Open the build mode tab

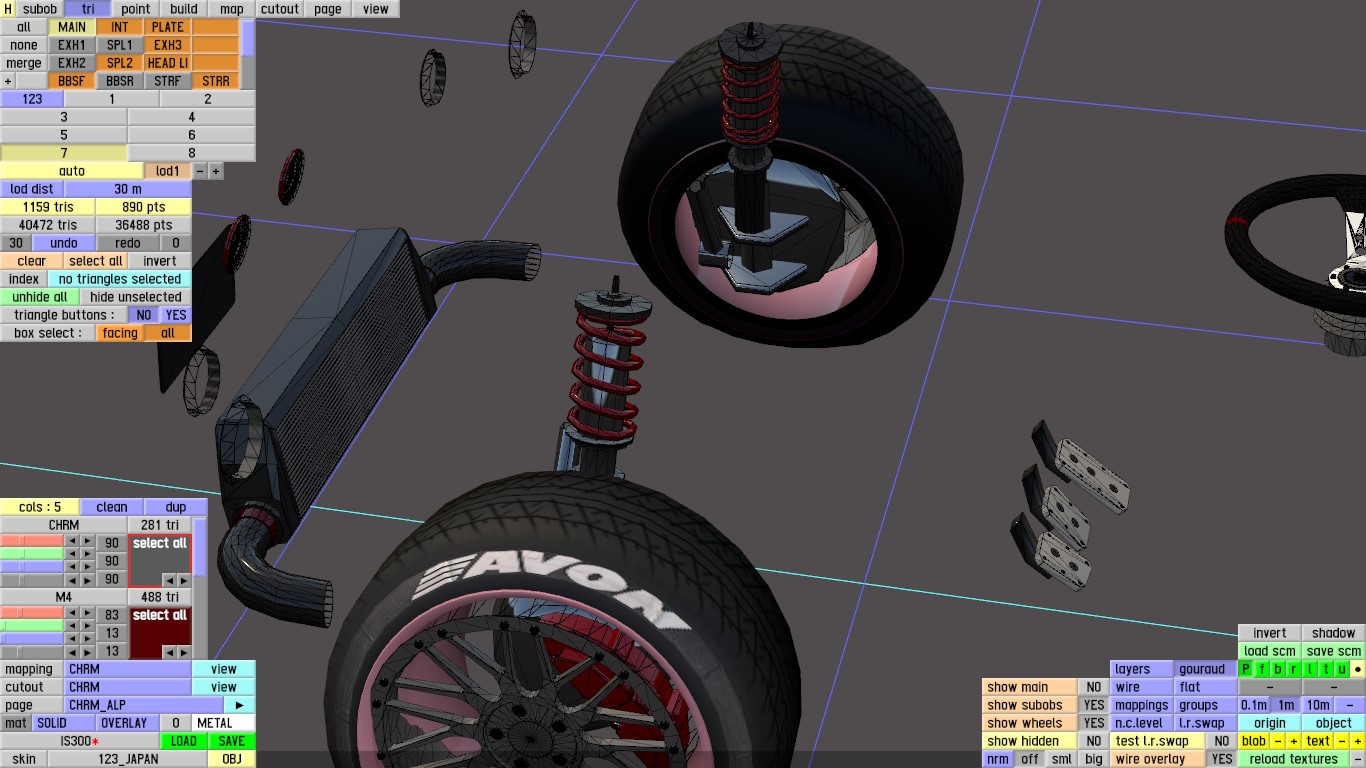pos(184,9)
